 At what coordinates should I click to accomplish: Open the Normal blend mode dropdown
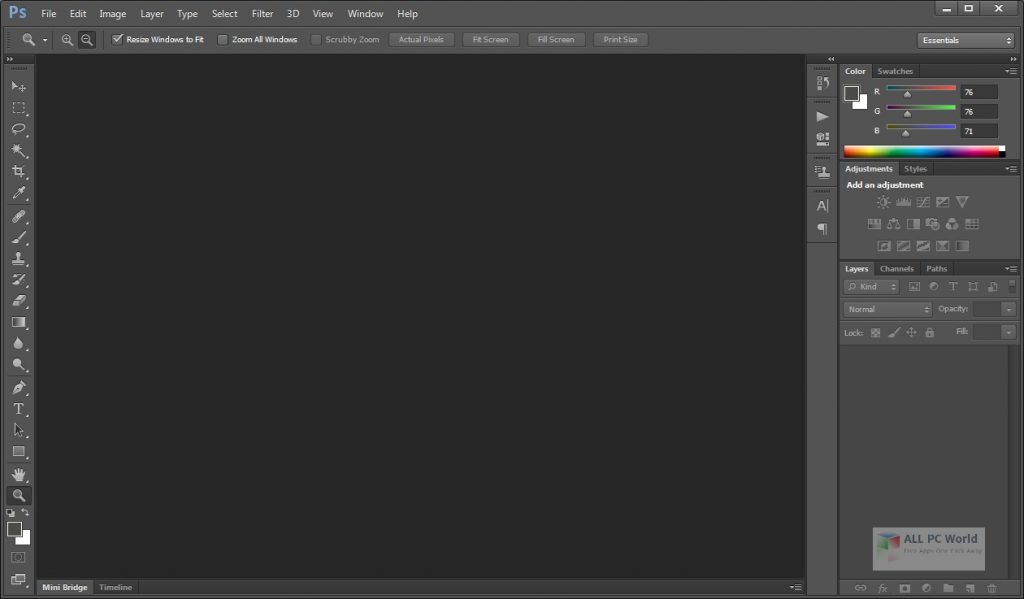click(887, 309)
